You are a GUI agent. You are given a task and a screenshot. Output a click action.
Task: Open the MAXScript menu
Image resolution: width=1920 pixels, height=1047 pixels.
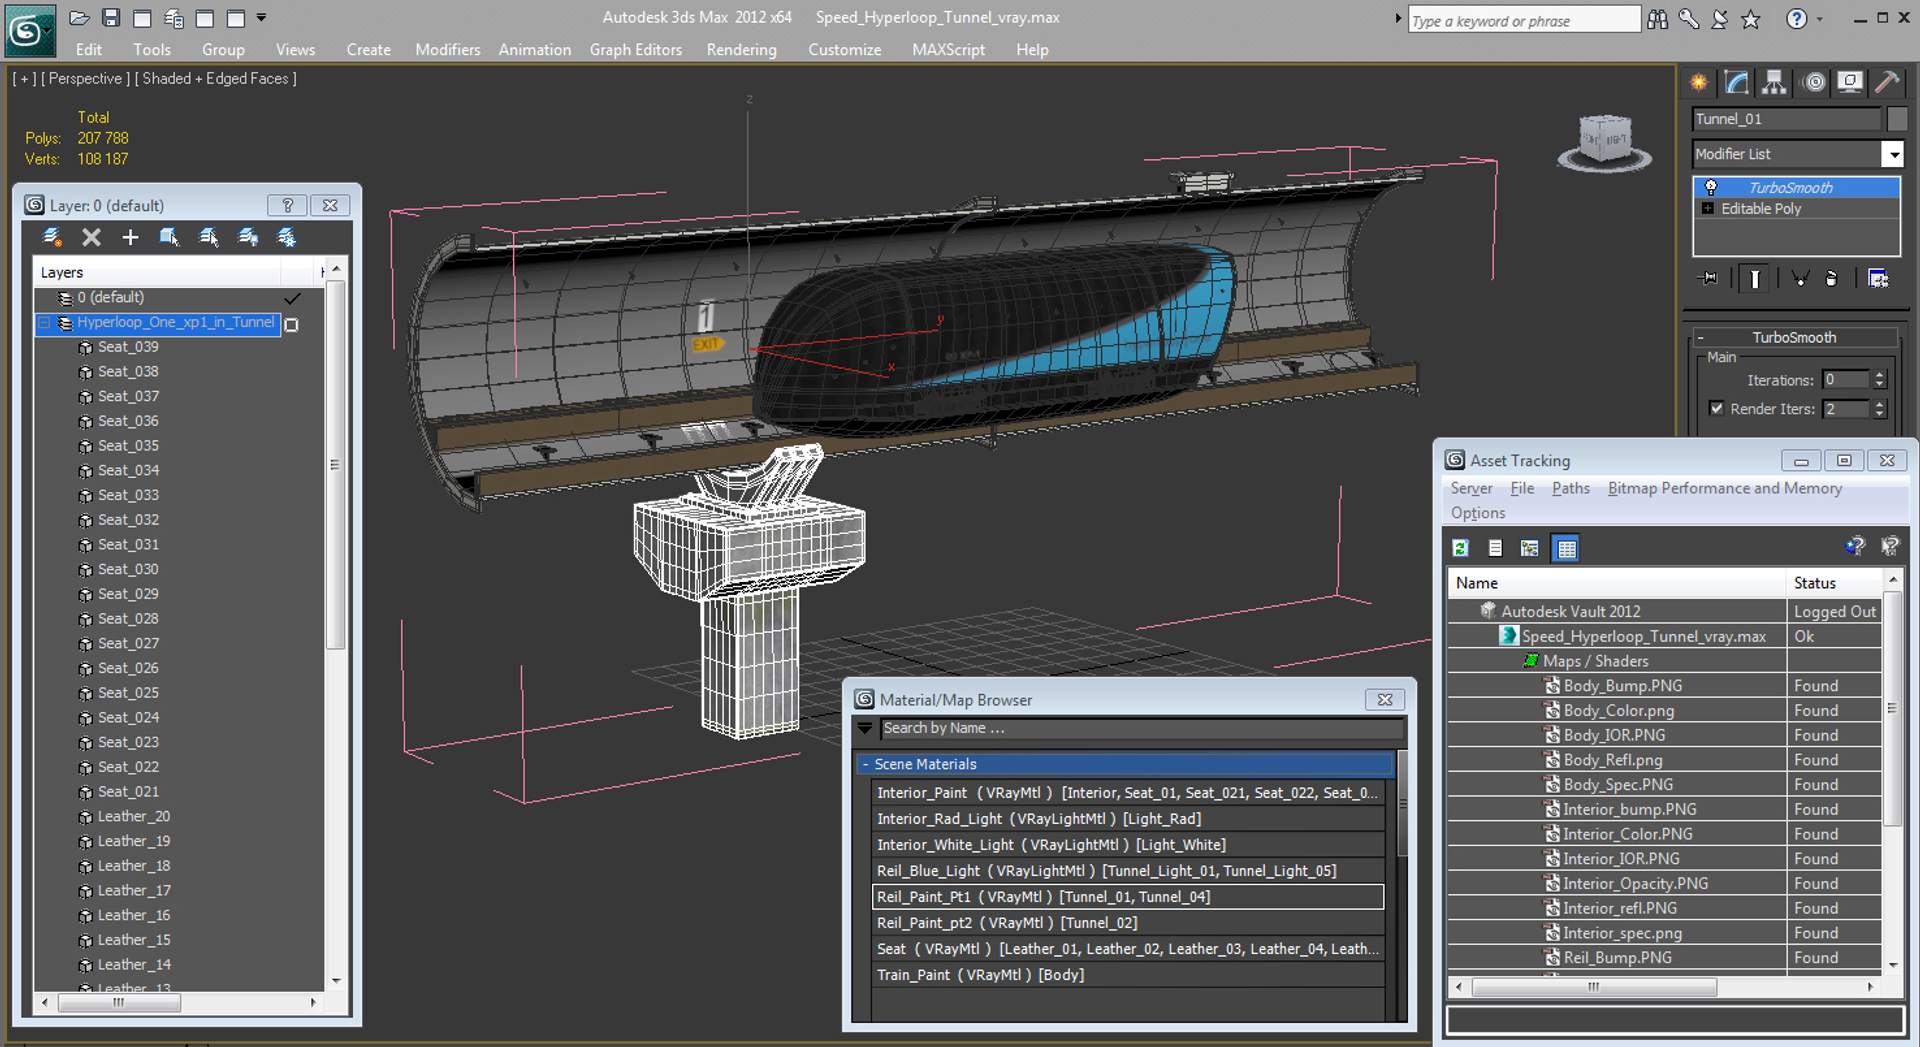click(948, 49)
